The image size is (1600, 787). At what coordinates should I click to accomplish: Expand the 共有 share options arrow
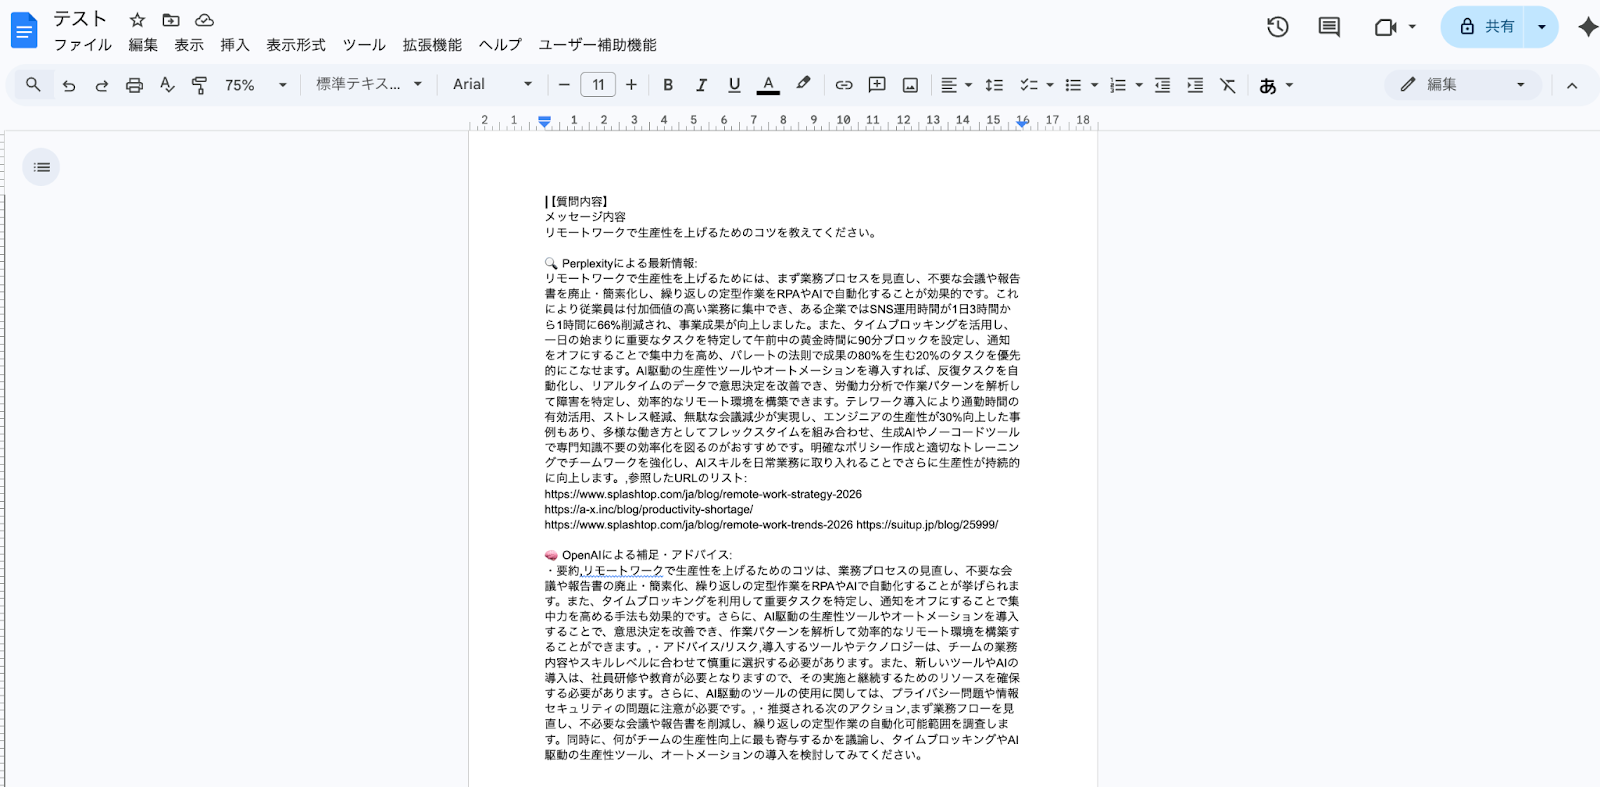[1542, 27]
